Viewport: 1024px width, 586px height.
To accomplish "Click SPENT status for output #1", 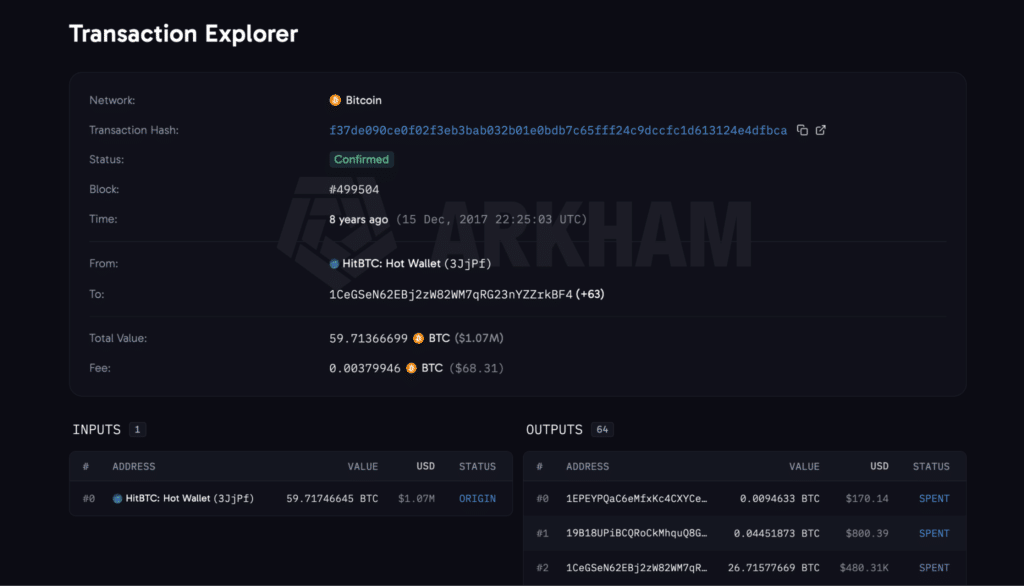I will [x=934, y=533].
